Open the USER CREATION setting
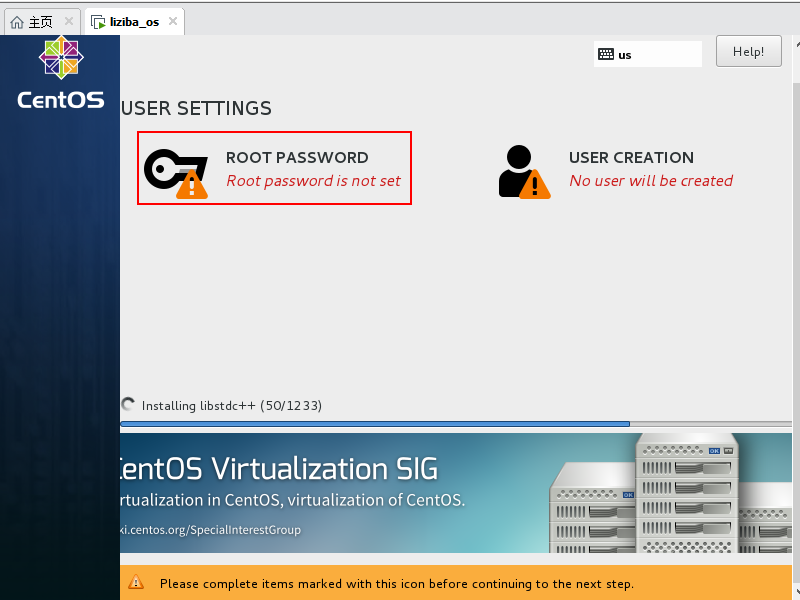The image size is (800, 600). [631, 157]
